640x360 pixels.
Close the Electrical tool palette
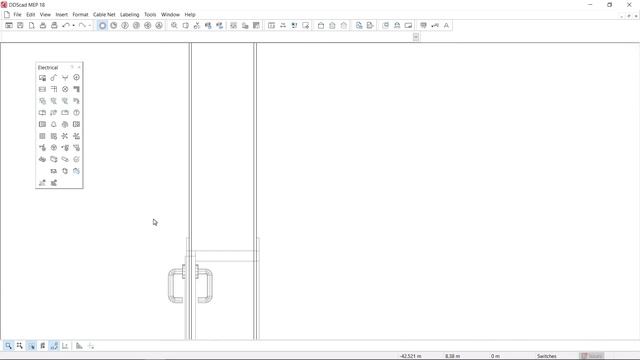tap(79, 67)
